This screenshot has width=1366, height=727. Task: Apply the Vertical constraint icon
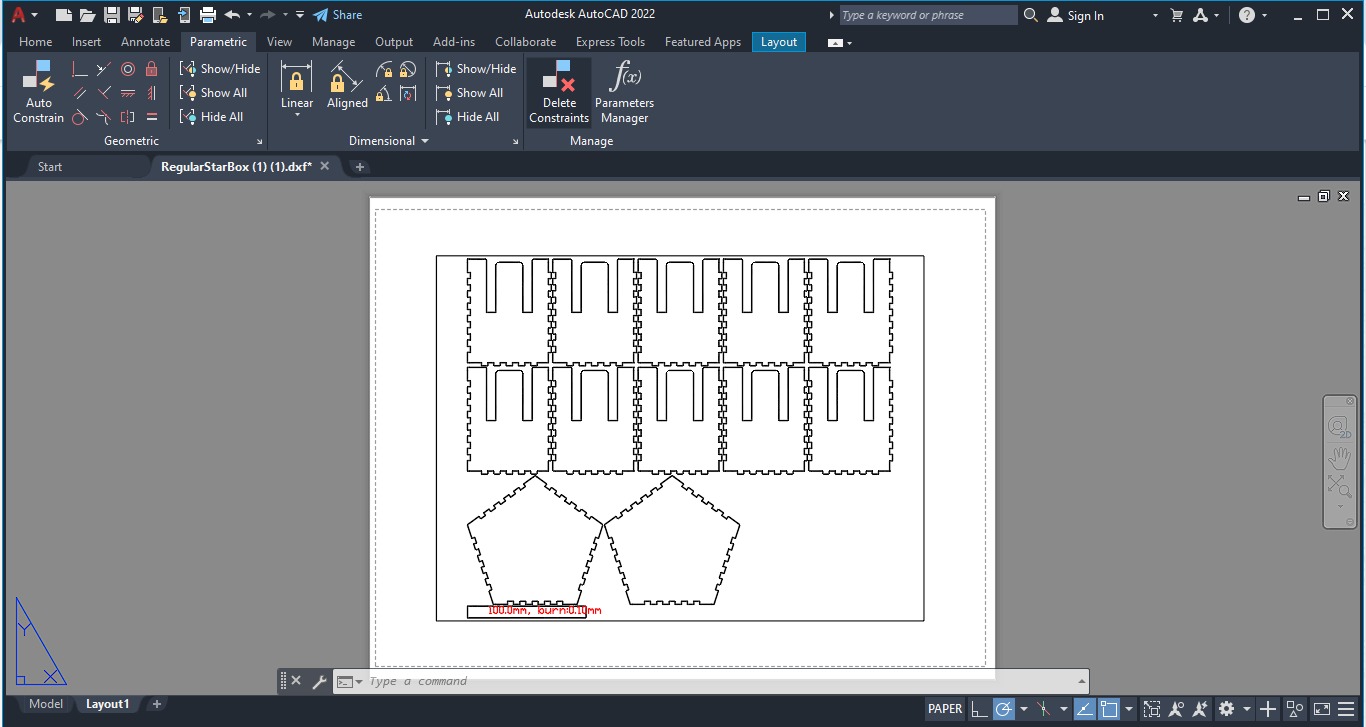pyautogui.click(x=152, y=93)
